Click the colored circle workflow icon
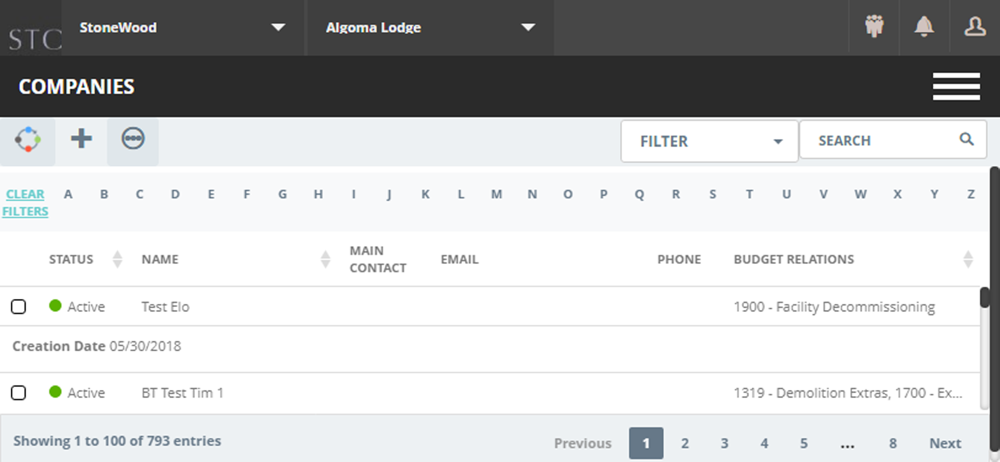The width and height of the screenshot is (1000, 462). tap(27, 139)
